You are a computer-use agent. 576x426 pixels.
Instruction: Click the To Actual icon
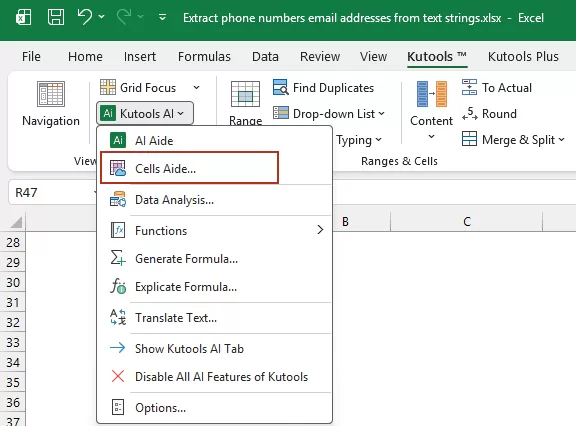coord(469,87)
